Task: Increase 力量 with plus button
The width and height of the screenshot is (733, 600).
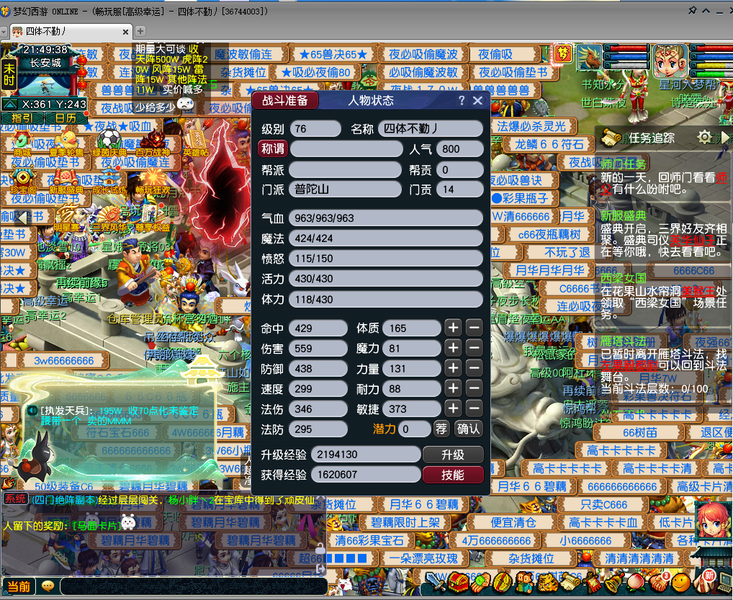Action: point(453,368)
